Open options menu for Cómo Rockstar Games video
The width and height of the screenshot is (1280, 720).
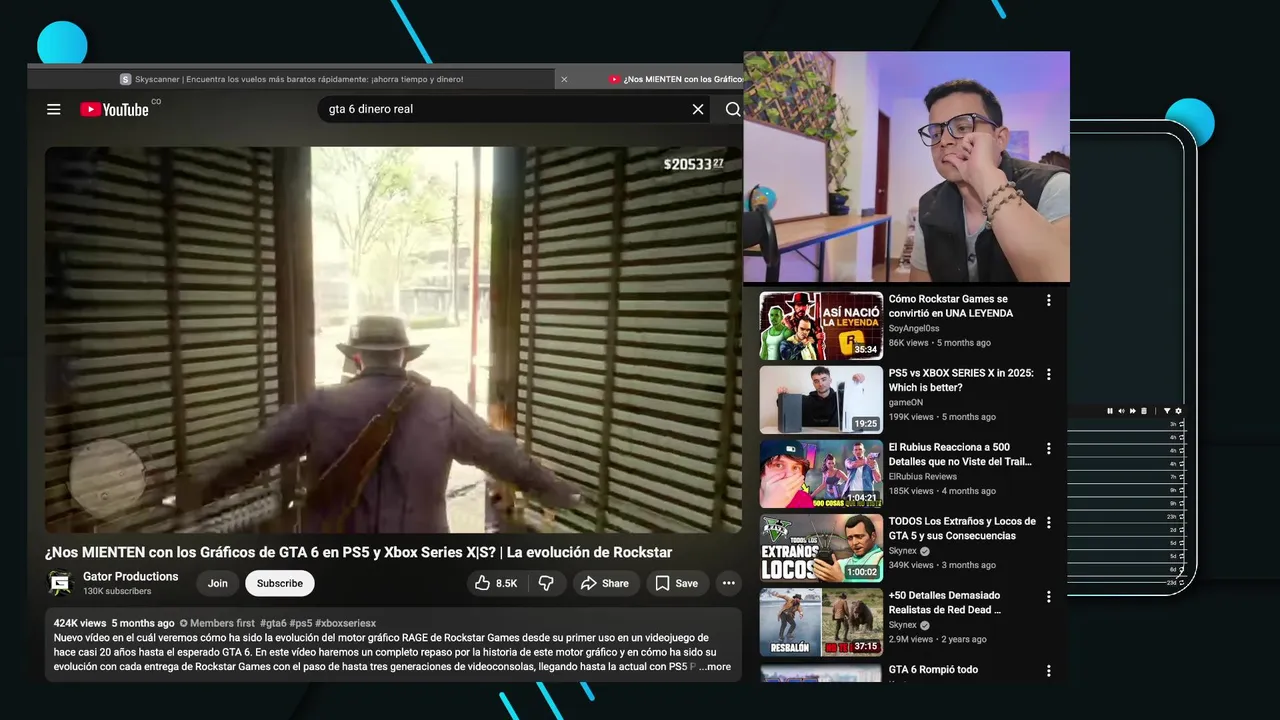point(1048,300)
